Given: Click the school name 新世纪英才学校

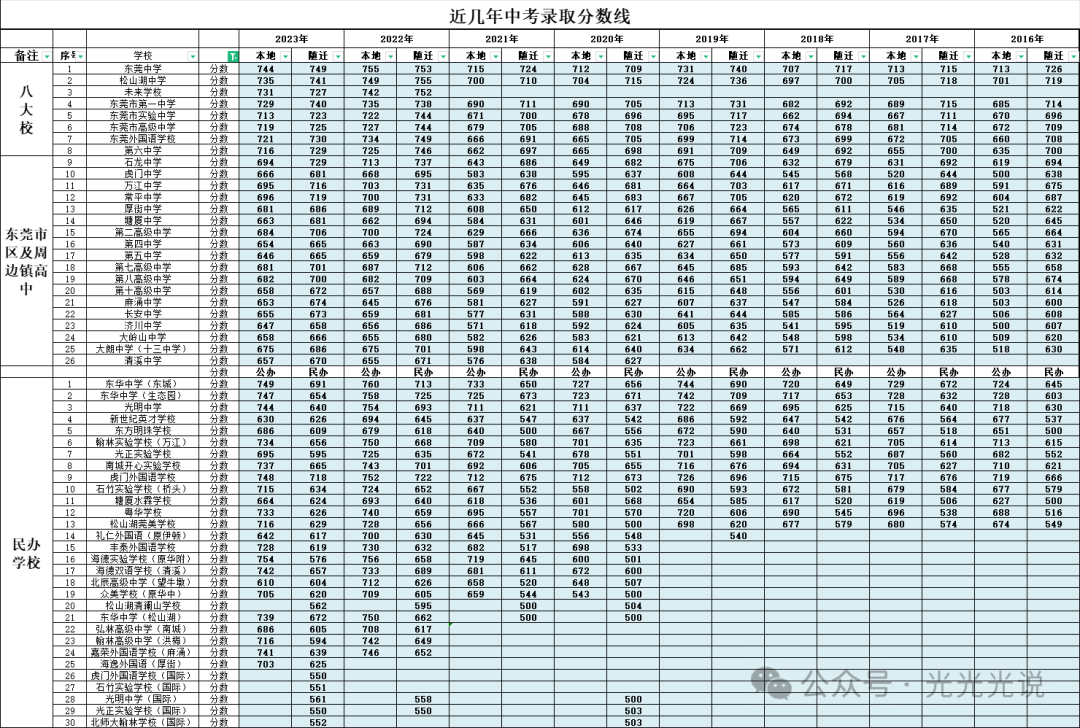Looking at the screenshot, I should 143,419.
